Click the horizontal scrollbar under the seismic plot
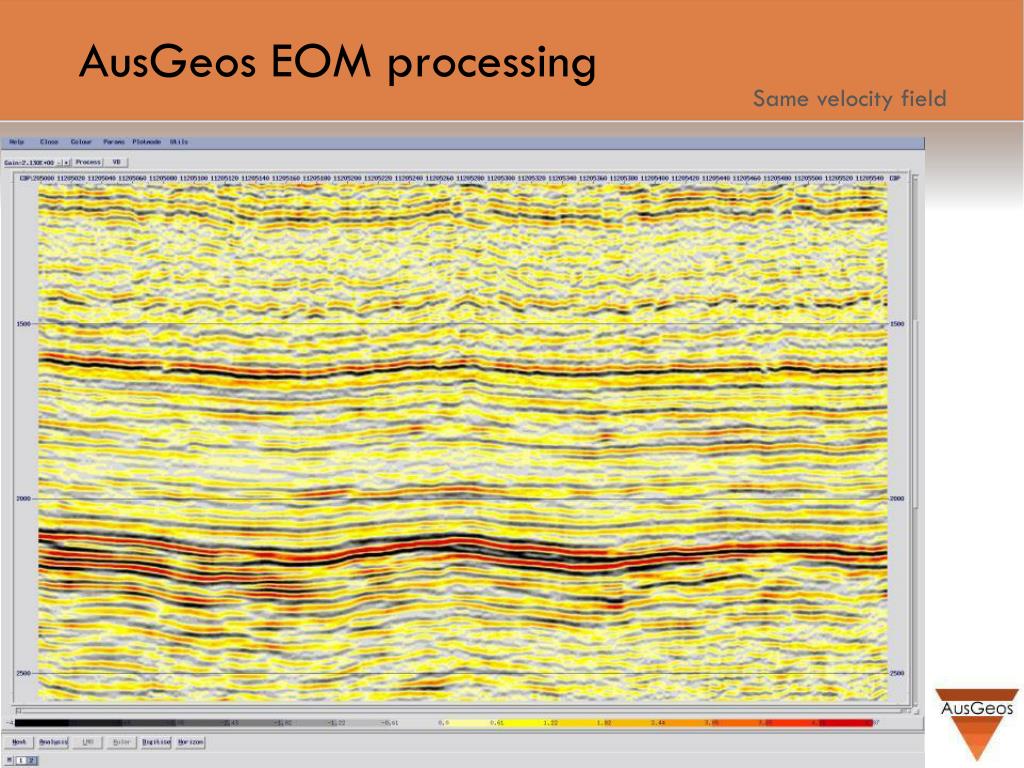The image size is (1024, 768). point(463,710)
